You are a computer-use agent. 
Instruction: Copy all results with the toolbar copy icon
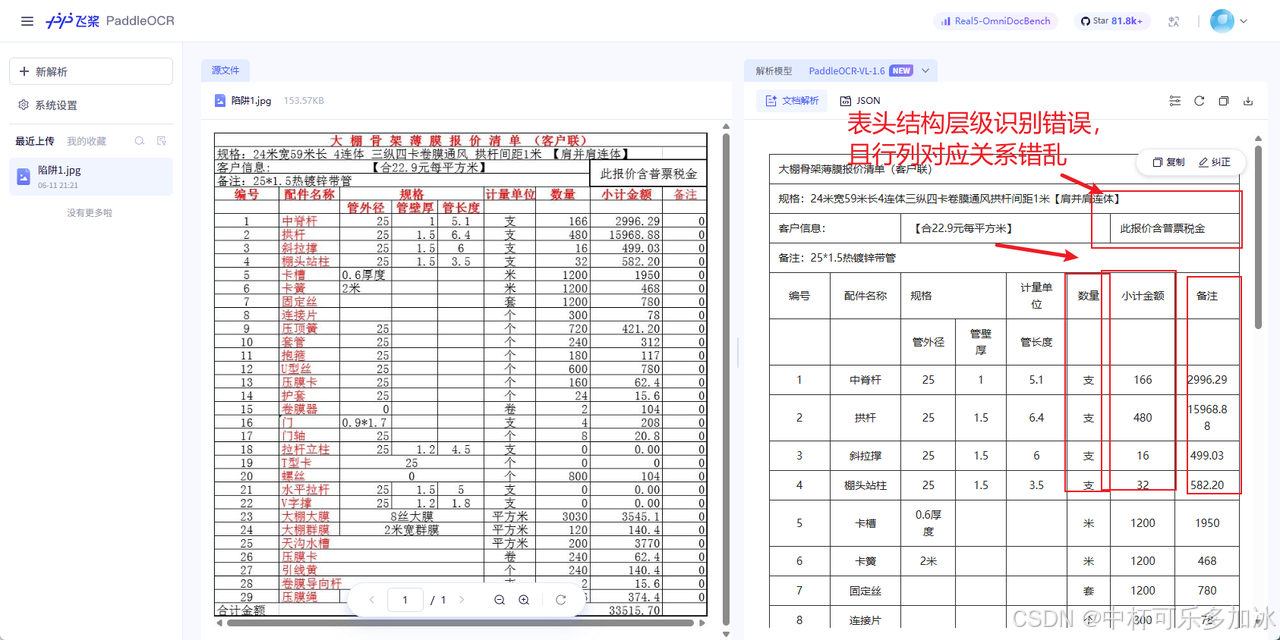pyautogui.click(x=1224, y=101)
